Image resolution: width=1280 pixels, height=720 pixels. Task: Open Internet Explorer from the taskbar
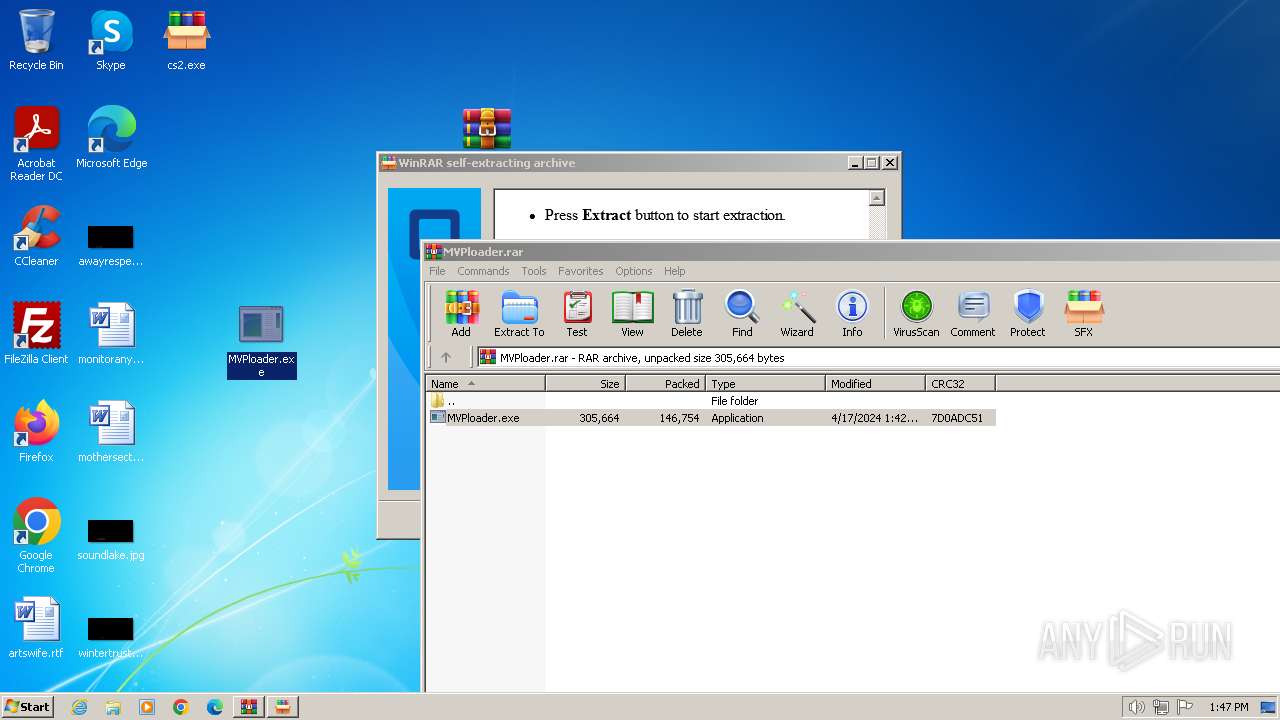pyautogui.click(x=80, y=707)
